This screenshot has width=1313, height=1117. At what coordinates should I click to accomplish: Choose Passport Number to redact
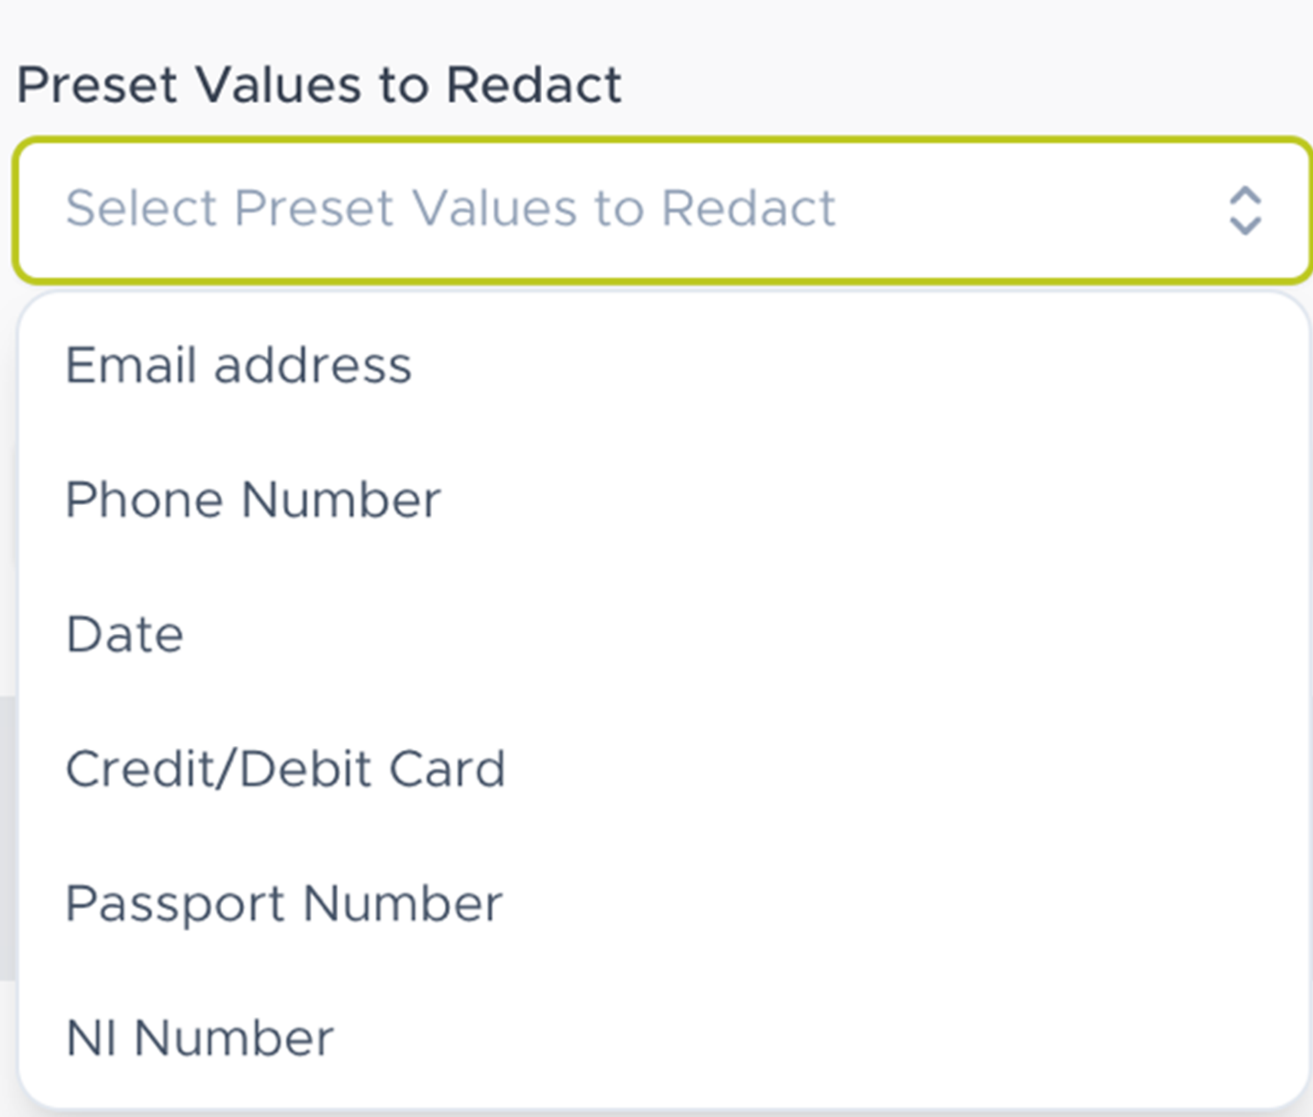[284, 904]
